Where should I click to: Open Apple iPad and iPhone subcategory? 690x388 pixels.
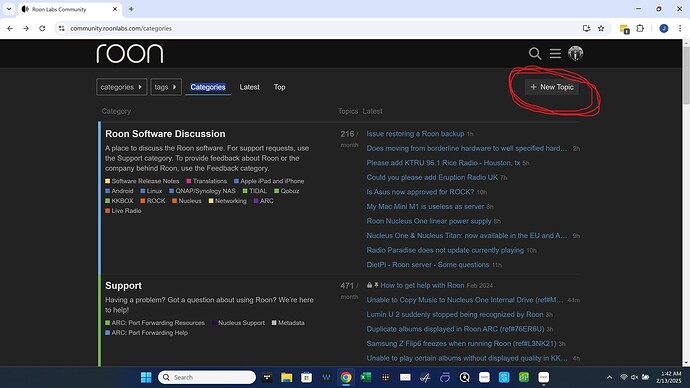click(x=269, y=181)
